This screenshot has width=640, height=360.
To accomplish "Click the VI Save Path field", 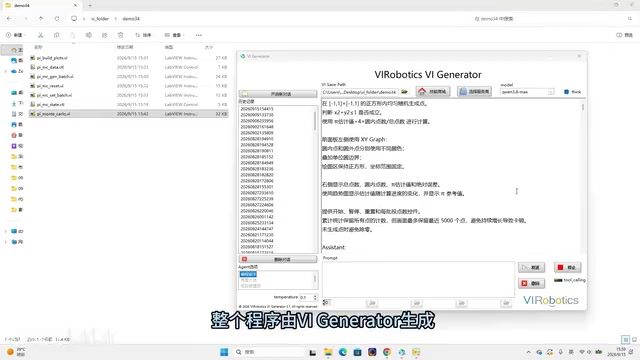I will [359, 92].
